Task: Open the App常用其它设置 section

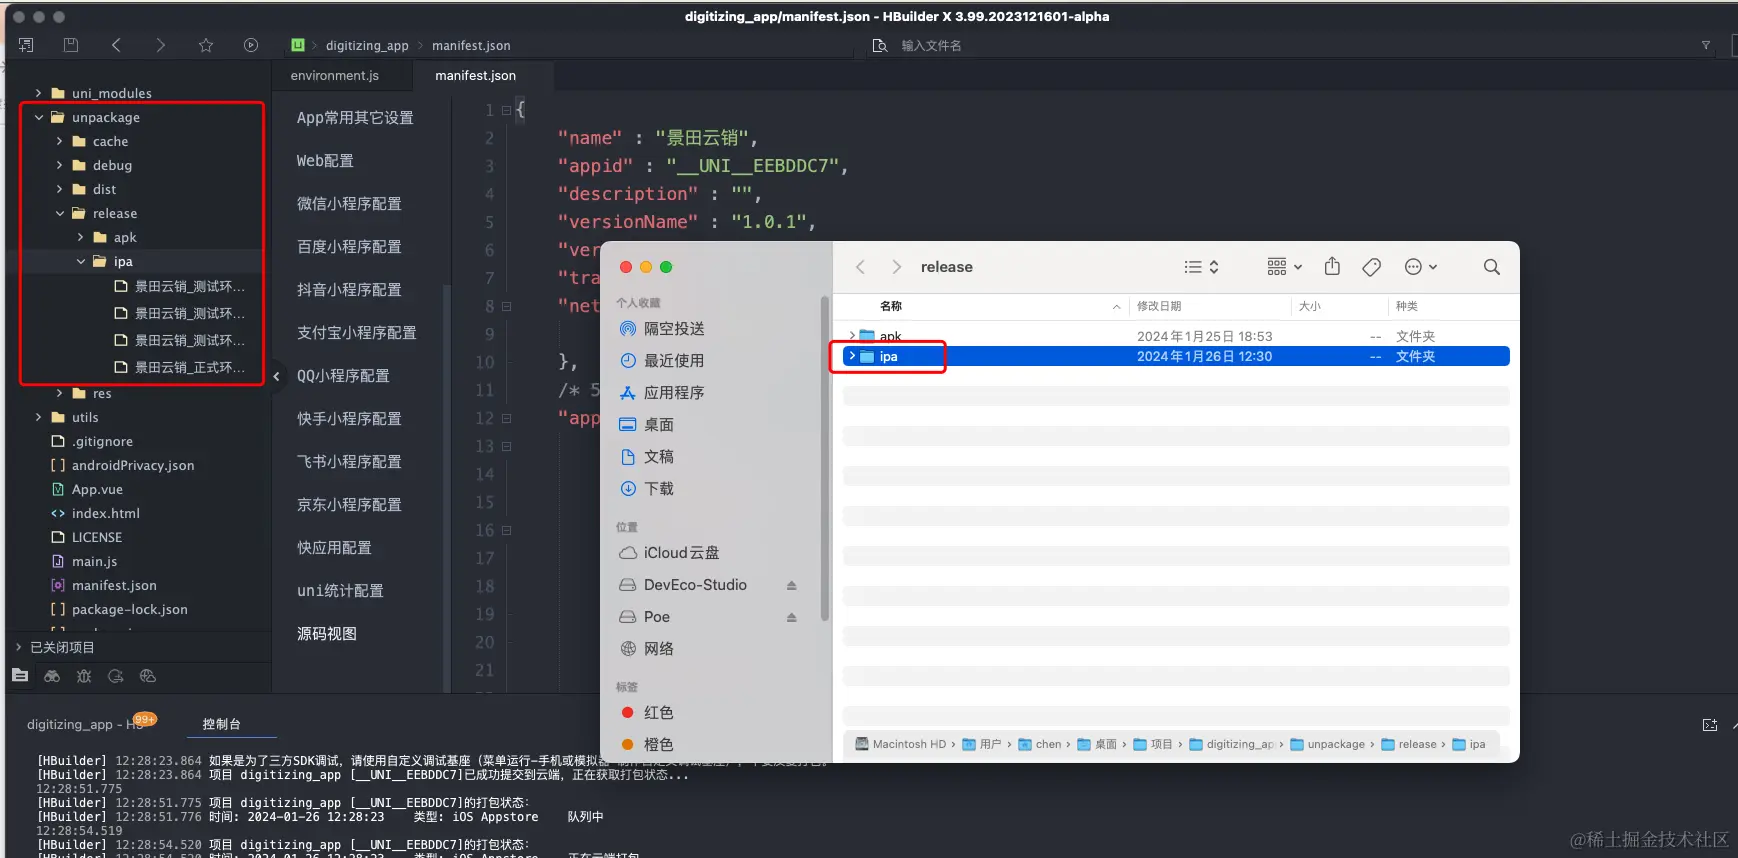Action: click(x=355, y=118)
